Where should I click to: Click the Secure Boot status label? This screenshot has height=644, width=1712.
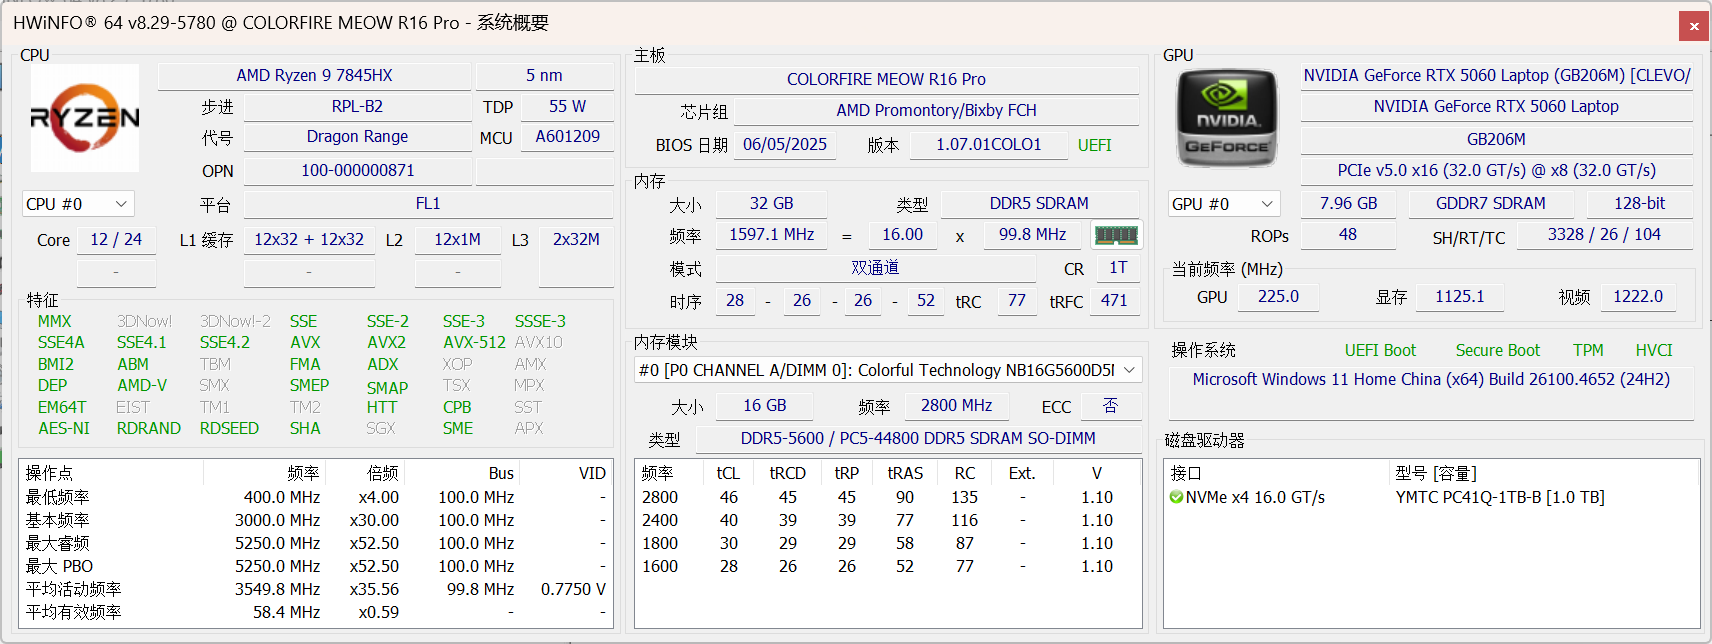point(1497,351)
